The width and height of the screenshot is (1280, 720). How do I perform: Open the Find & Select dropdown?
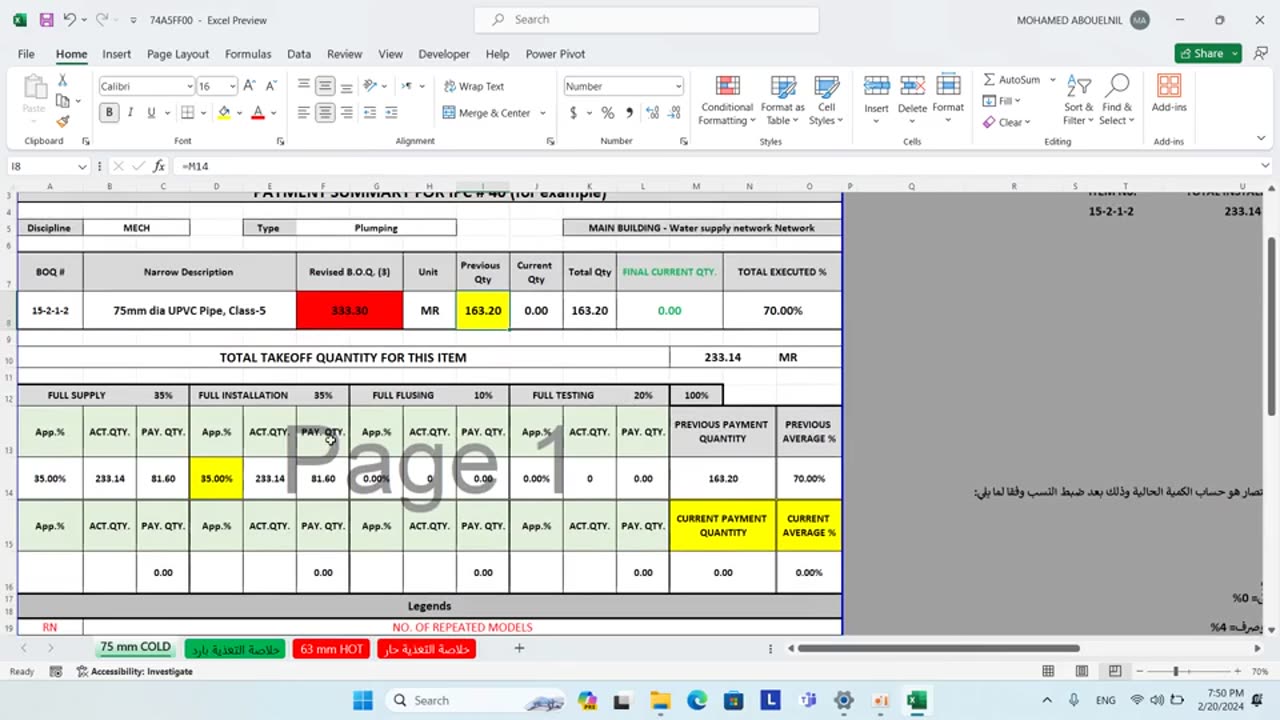click(x=1116, y=100)
